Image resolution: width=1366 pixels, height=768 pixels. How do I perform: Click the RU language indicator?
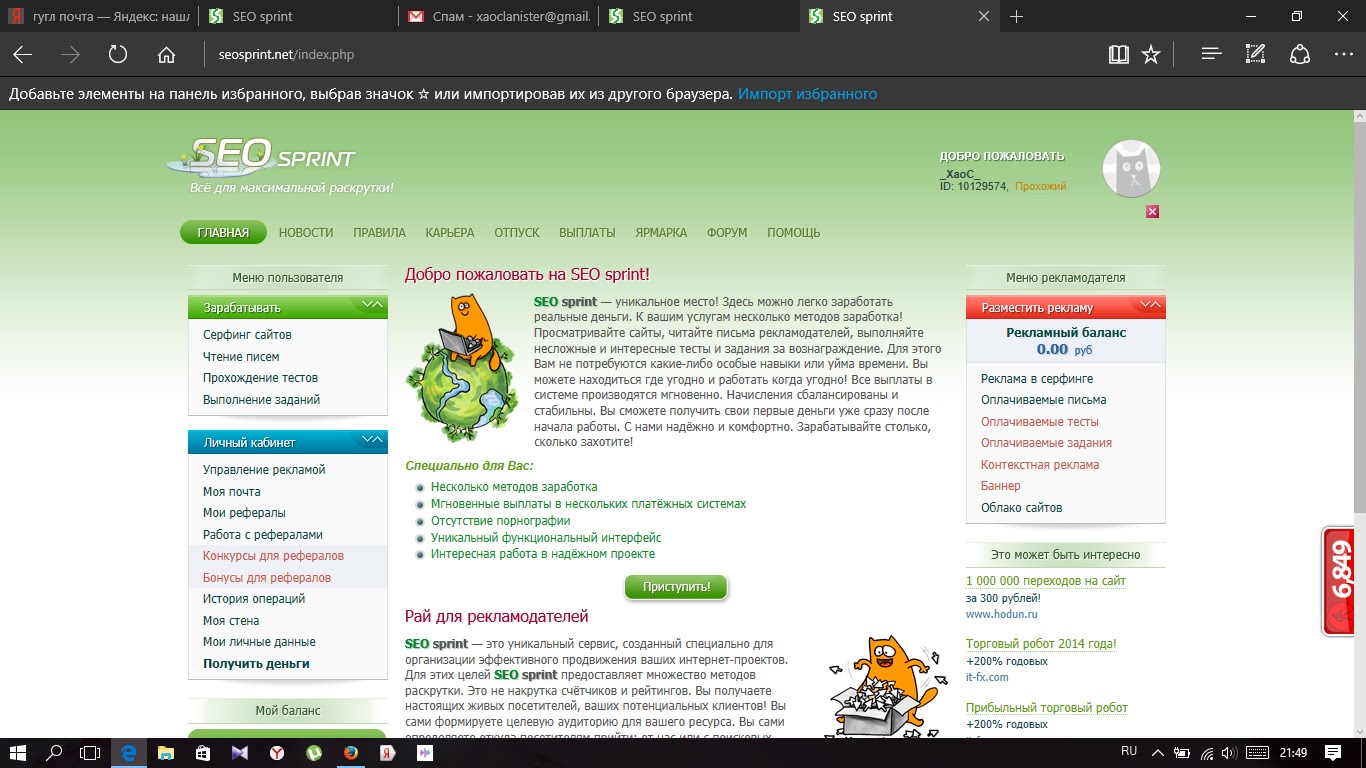tap(1129, 752)
